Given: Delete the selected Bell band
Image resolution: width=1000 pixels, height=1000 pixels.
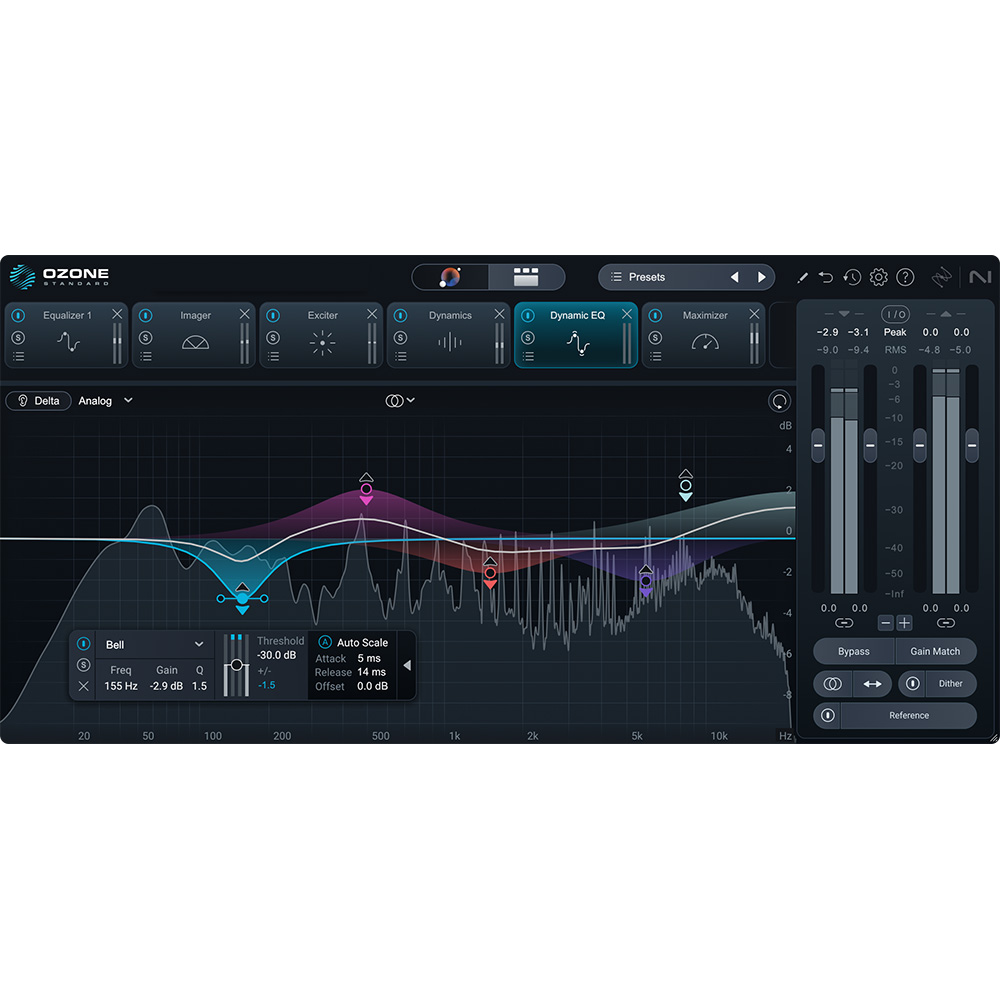Looking at the screenshot, I should coord(84,686).
